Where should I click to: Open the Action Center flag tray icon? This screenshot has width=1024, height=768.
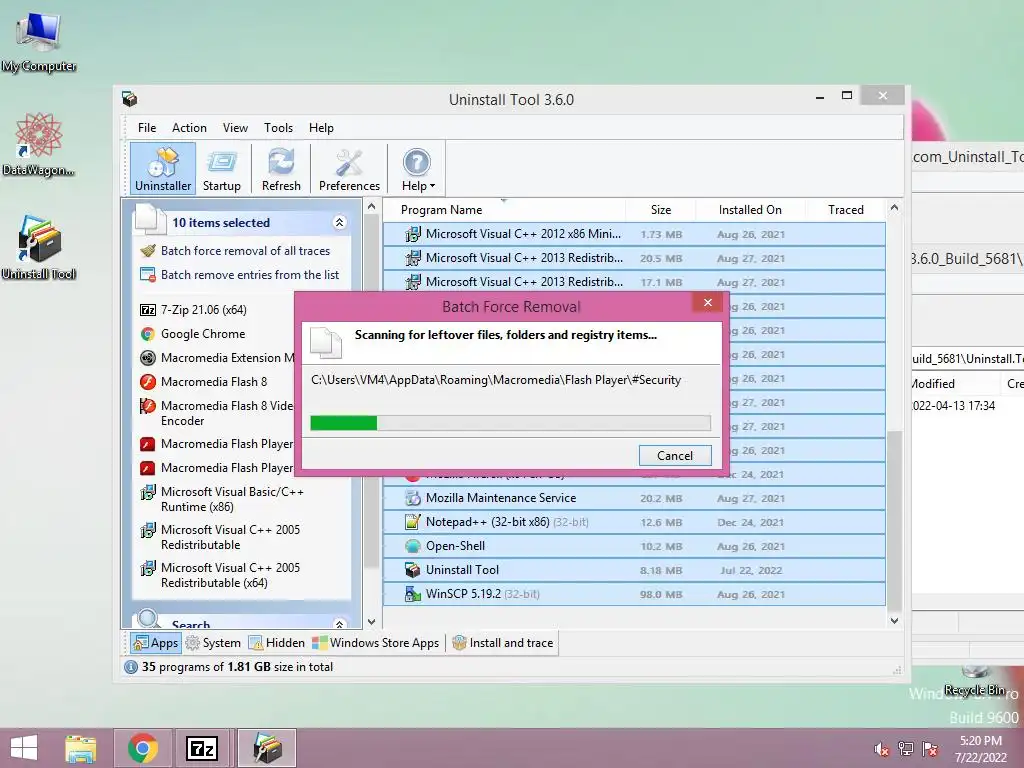[930, 749]
